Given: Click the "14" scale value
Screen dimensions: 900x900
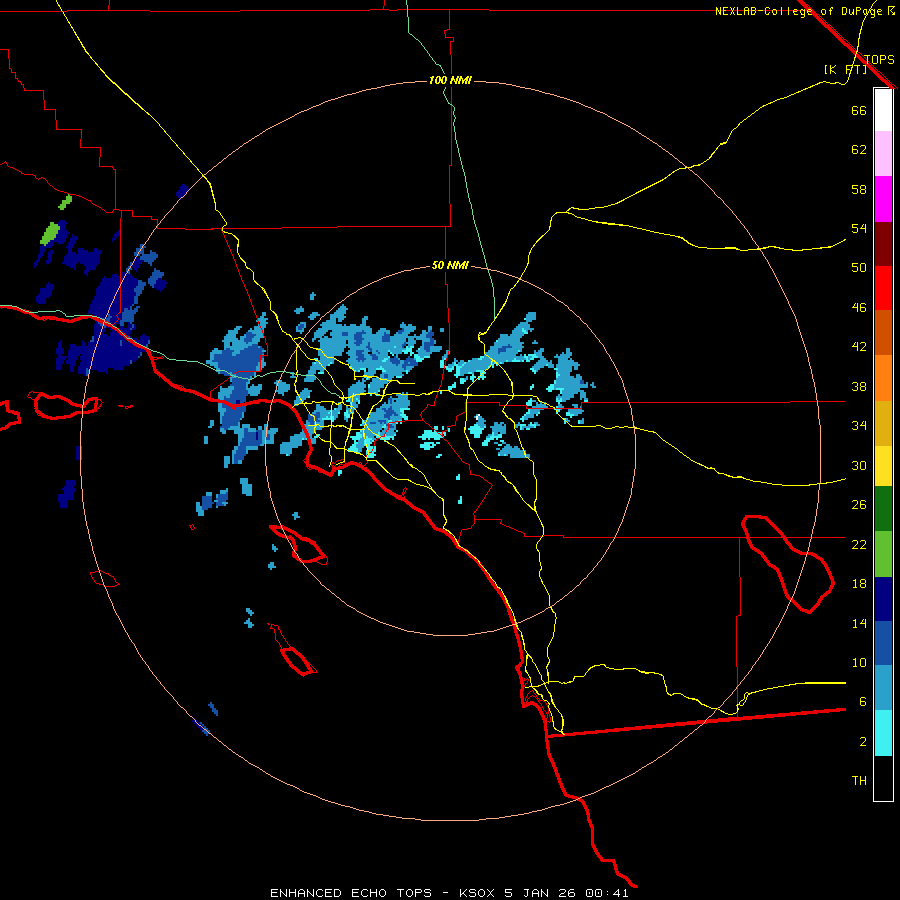Looking at the screenshot, I should (859, 623).
